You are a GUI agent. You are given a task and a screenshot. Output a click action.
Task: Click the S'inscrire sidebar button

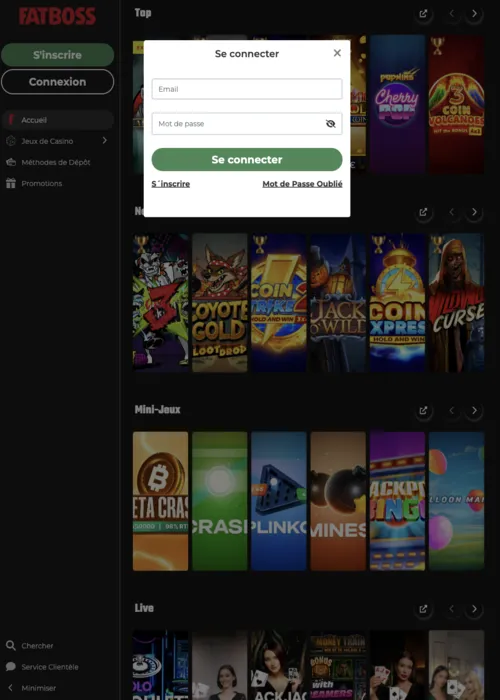pyautogui.click(x=58, y=55)
